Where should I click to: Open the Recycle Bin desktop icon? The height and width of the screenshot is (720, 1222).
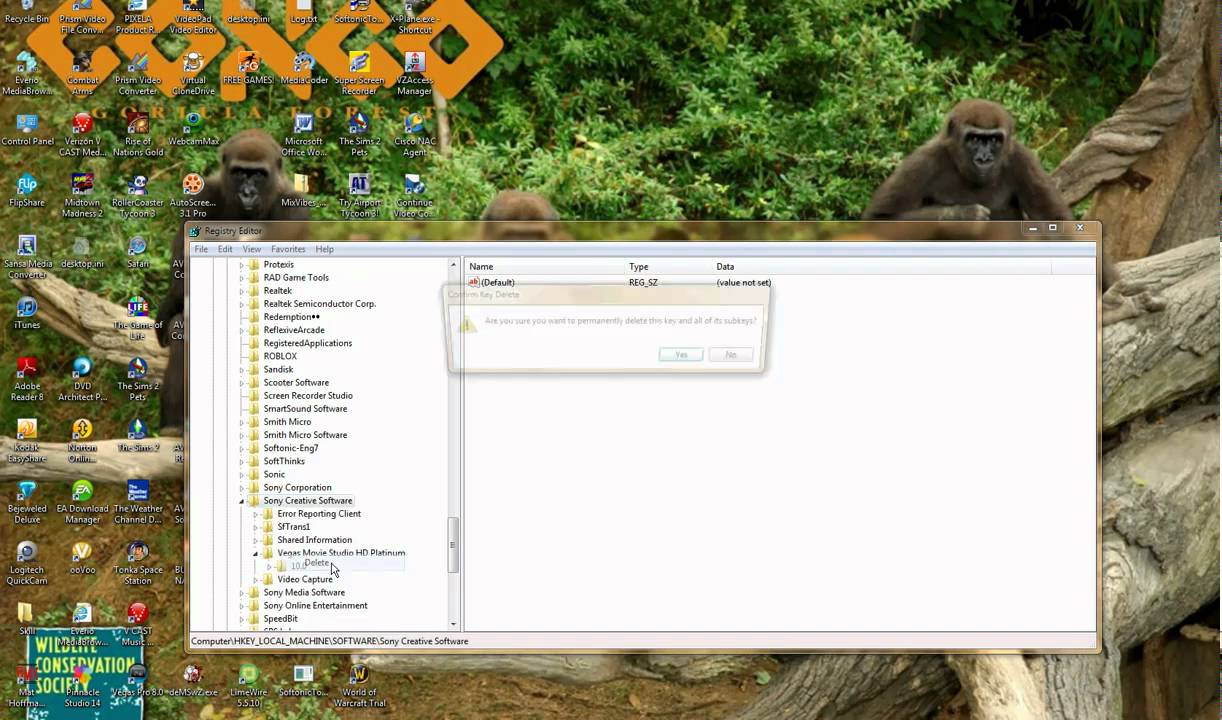[x=27, y=13]
